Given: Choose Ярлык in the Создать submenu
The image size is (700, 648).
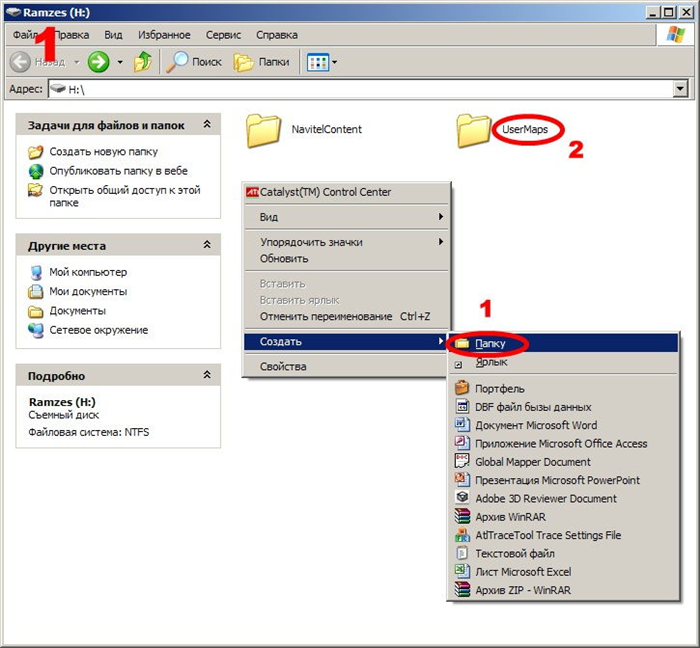Looking at the screenshot, I should (x=563, y=362).
